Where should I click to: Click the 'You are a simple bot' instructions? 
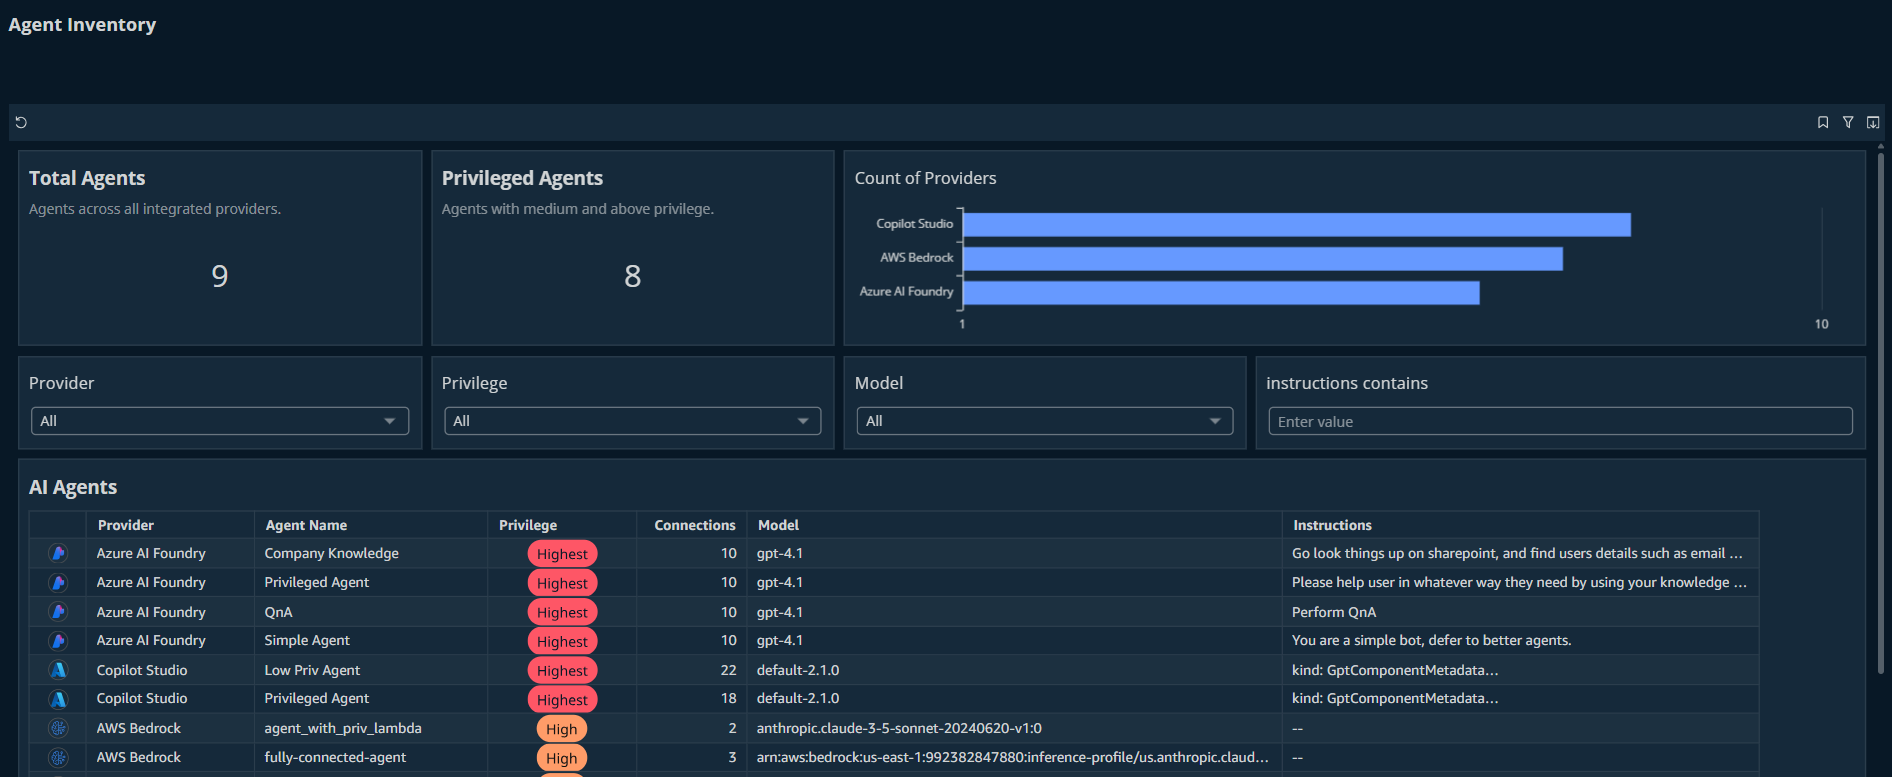(1431, 640)
